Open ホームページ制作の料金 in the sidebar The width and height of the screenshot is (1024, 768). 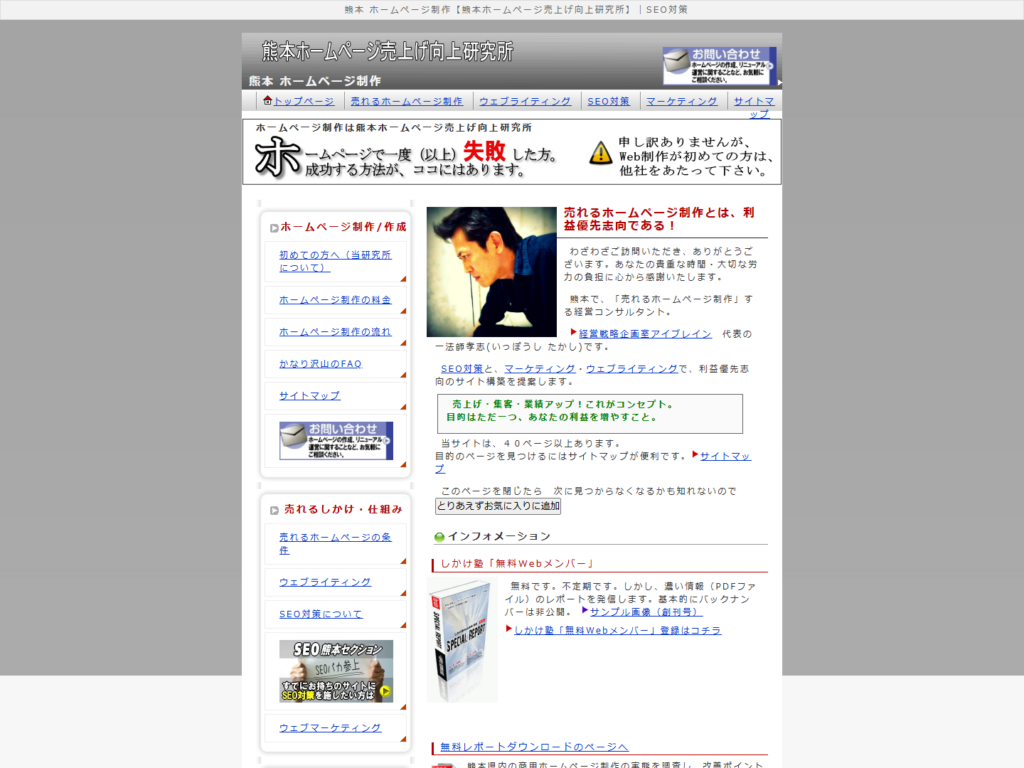[335, 300]
